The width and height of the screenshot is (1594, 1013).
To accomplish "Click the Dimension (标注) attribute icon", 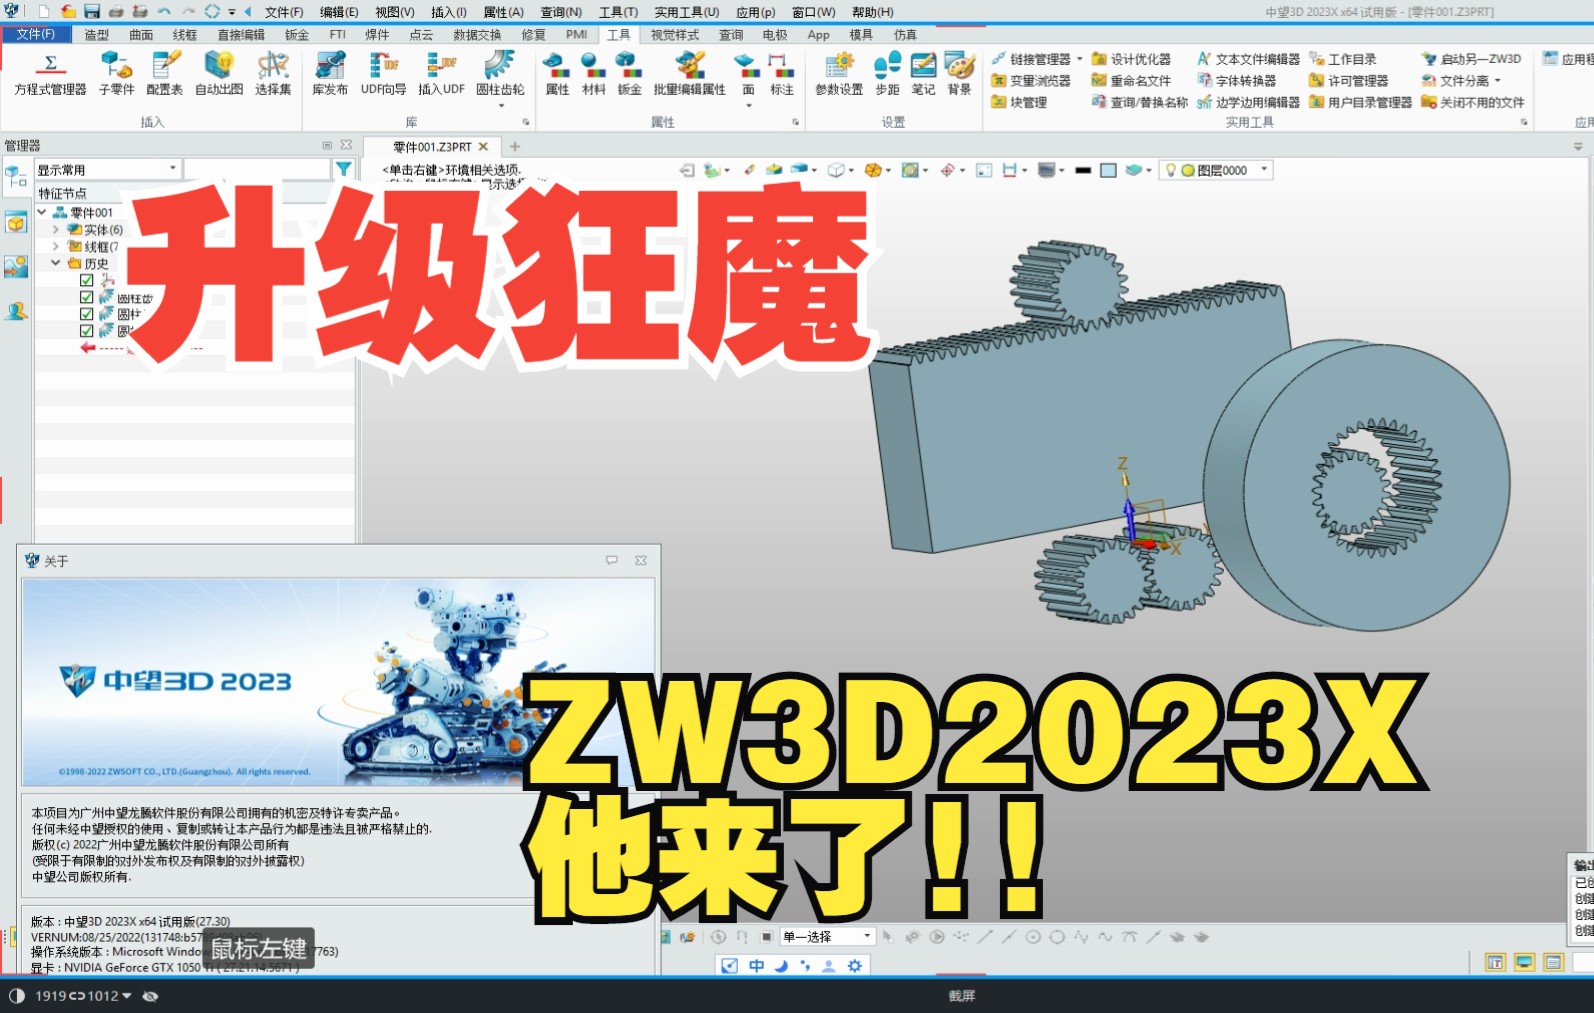I will pyautogui.click(x=781, y=74).
